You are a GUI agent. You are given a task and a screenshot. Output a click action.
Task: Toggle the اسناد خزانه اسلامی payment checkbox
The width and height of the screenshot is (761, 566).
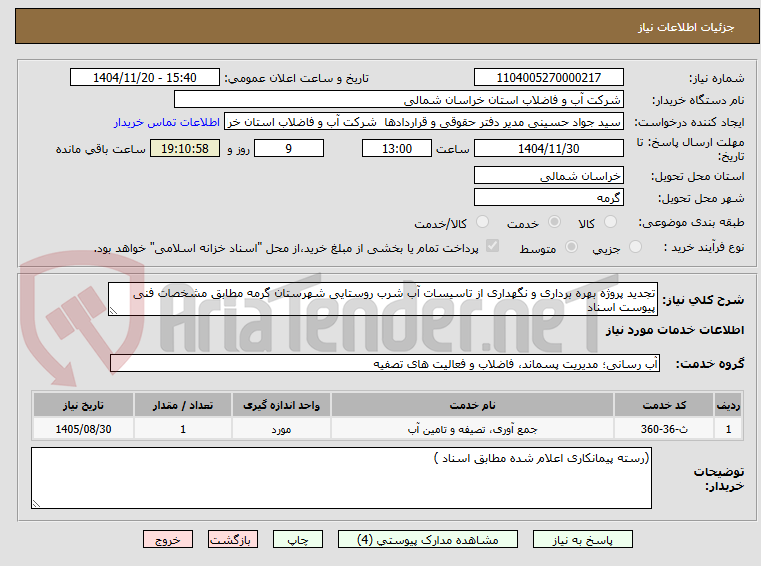[493, 246]
